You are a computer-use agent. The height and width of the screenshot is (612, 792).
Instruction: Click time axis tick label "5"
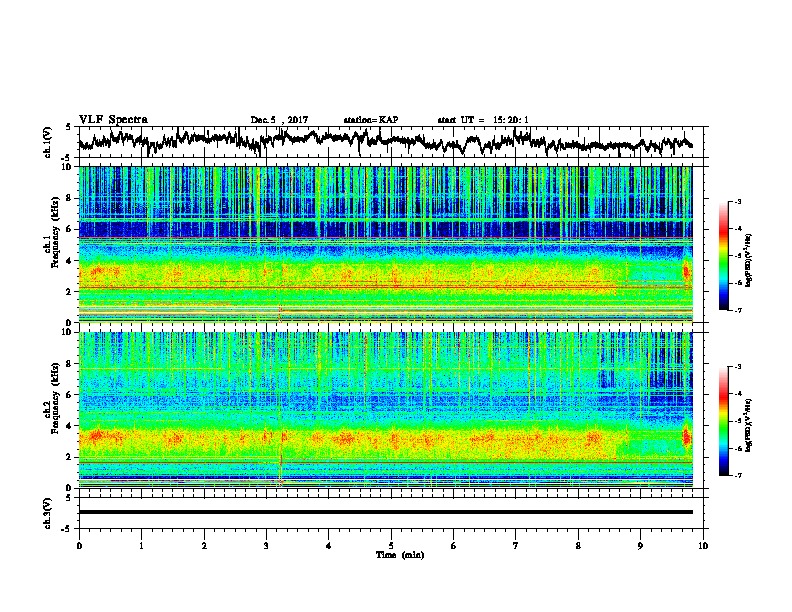pos(391,546)
